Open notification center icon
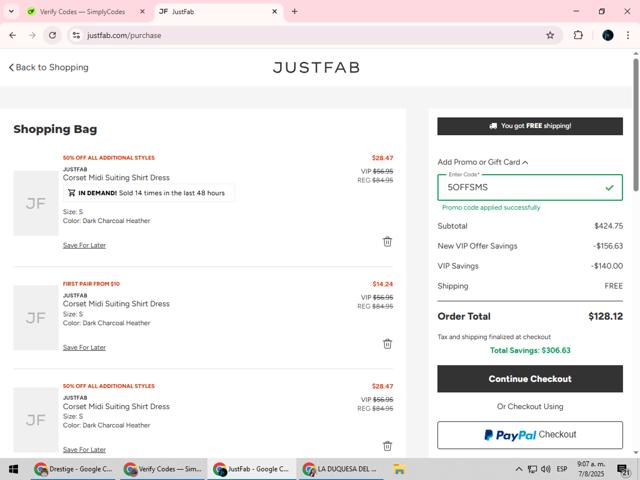Image resolution: width=640 pixels, height=480 pixels. coord(623,469)
